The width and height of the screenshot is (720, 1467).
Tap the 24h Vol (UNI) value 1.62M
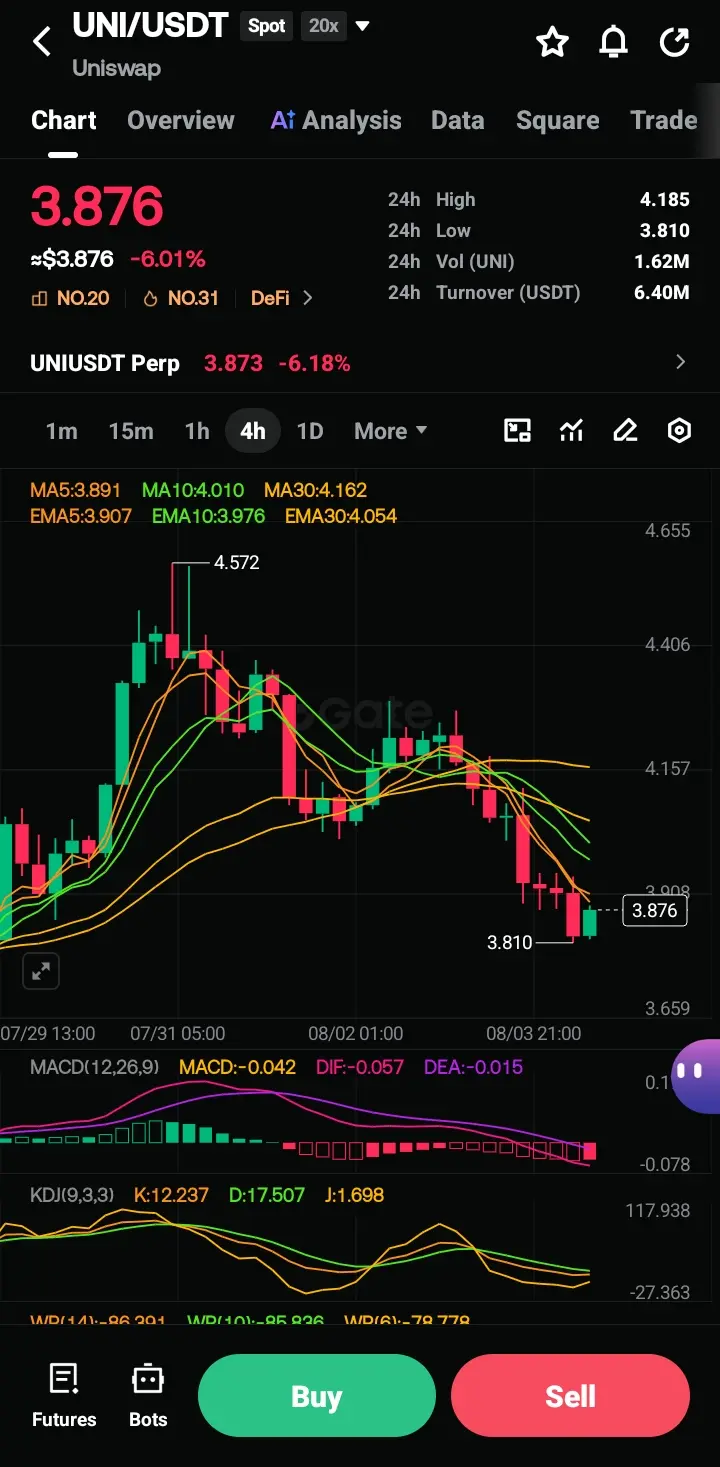pos(662,262)
